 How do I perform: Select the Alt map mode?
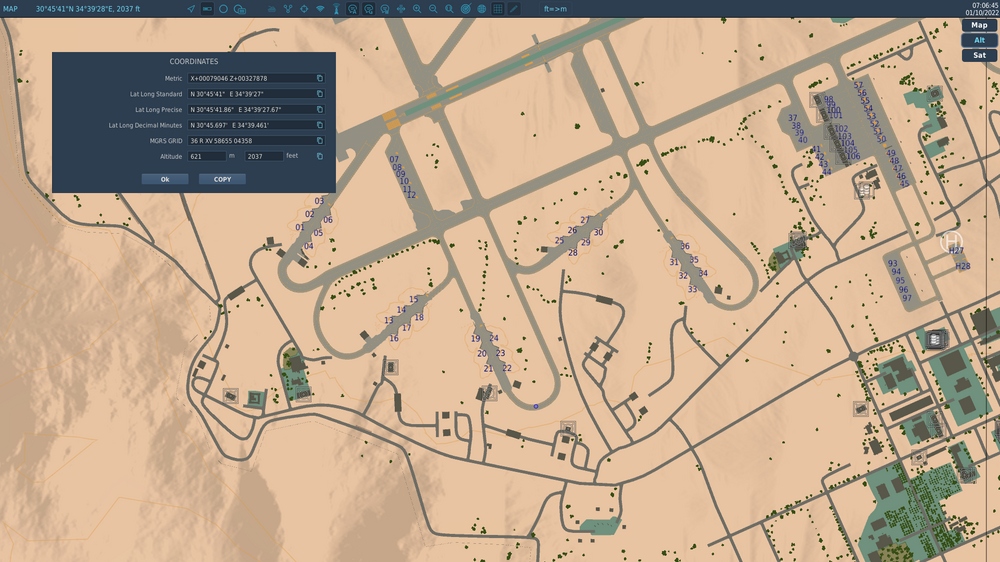tap(979, 40)
